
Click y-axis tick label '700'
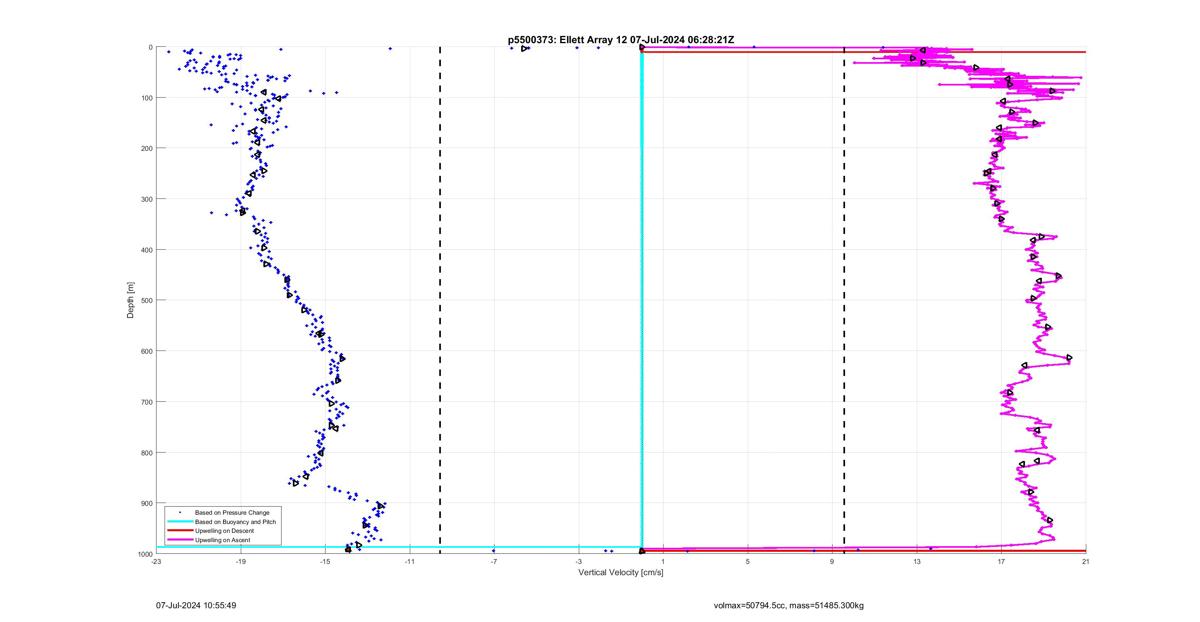pos(145,402)
